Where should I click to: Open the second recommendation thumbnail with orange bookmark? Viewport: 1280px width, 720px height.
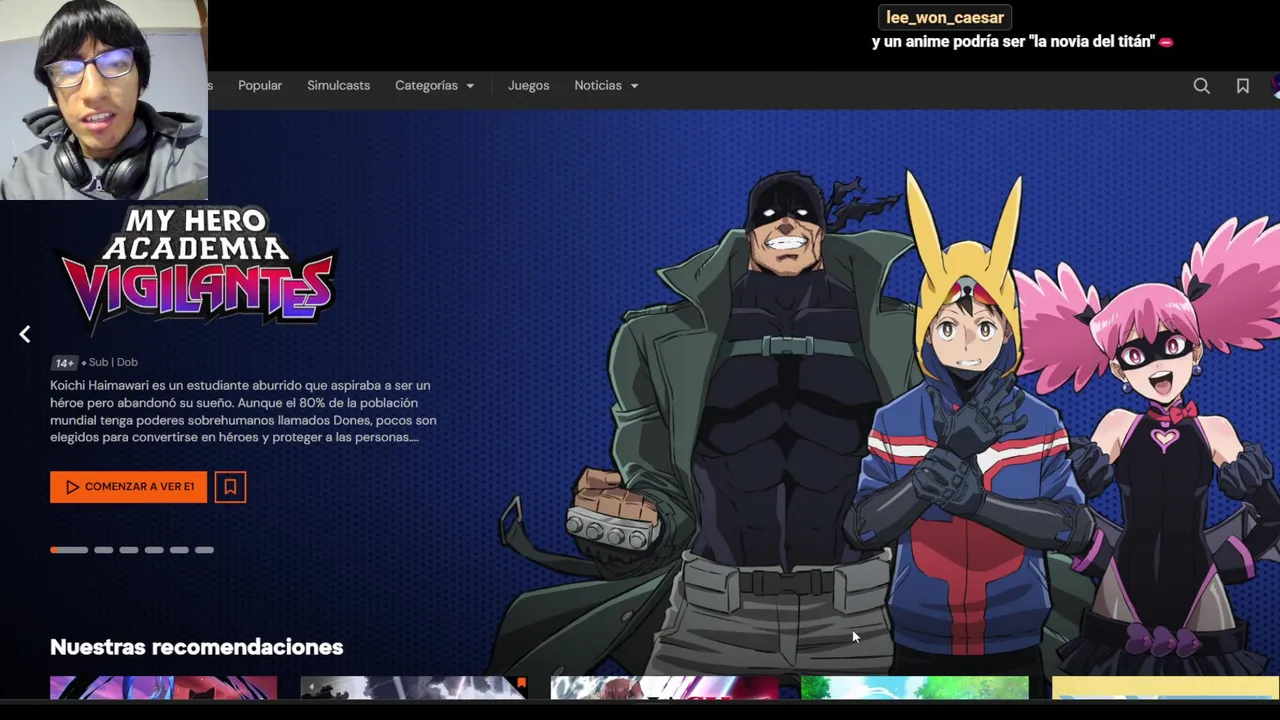tap(414, 687)
